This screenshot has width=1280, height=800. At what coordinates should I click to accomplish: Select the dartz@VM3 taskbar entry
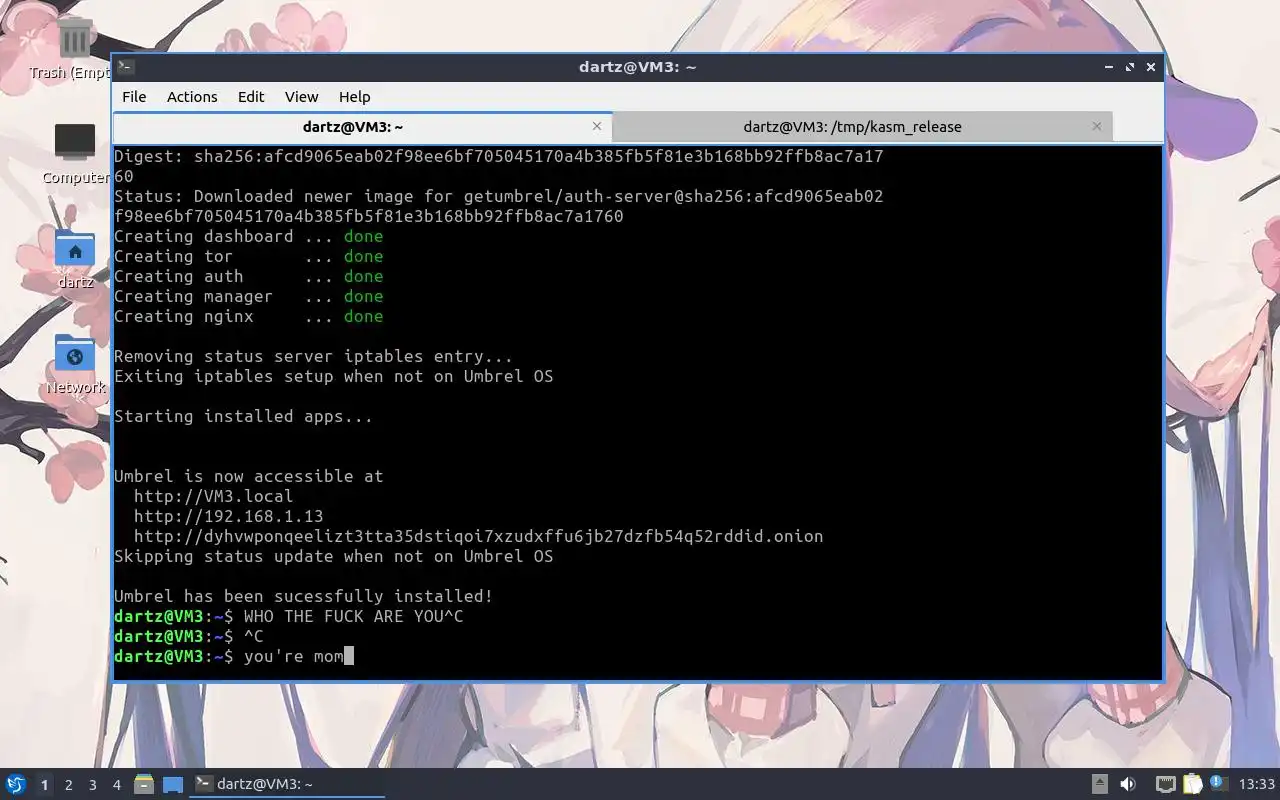coord(287,784)
